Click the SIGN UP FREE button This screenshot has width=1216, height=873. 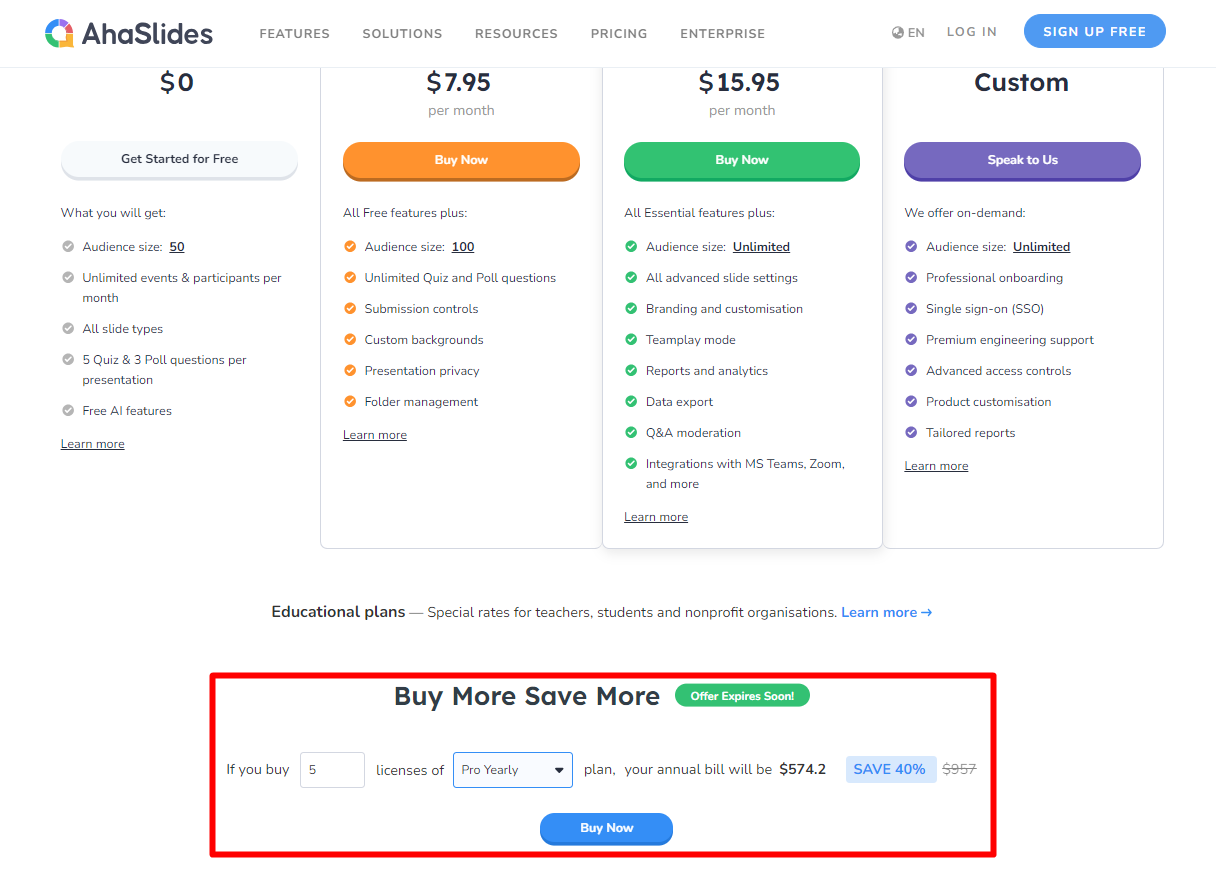click(1095, 31)
